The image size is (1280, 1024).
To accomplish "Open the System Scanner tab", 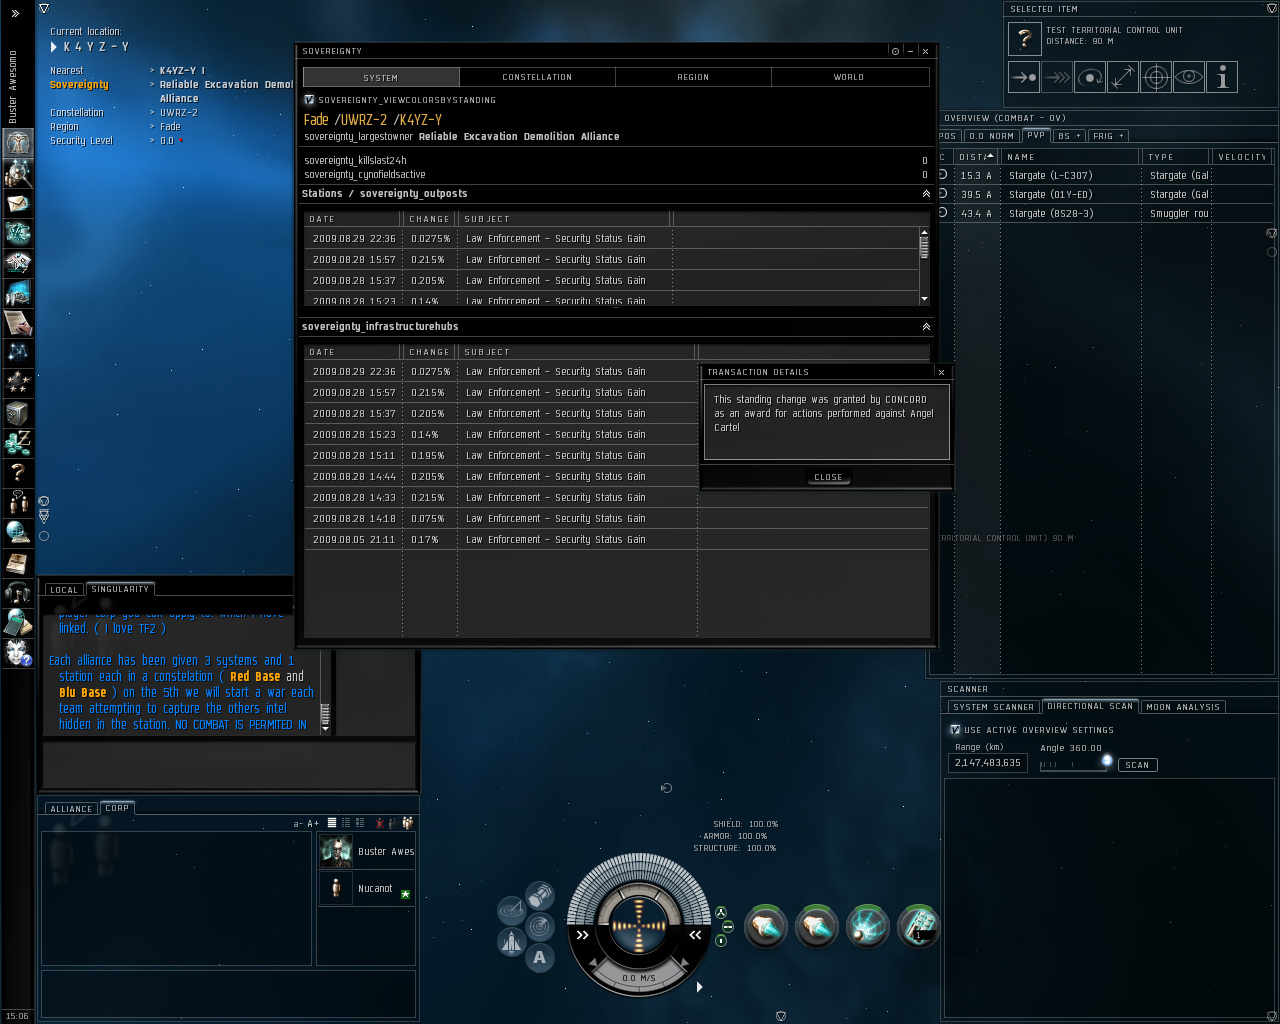I will tap(994, 707).
